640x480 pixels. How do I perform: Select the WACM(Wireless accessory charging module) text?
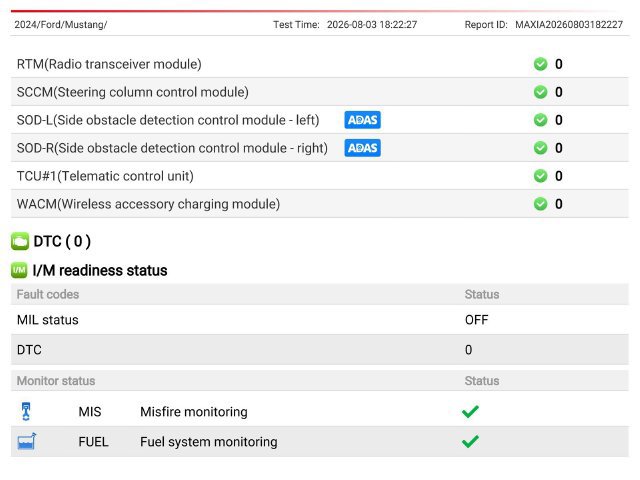tap(149, 204)
